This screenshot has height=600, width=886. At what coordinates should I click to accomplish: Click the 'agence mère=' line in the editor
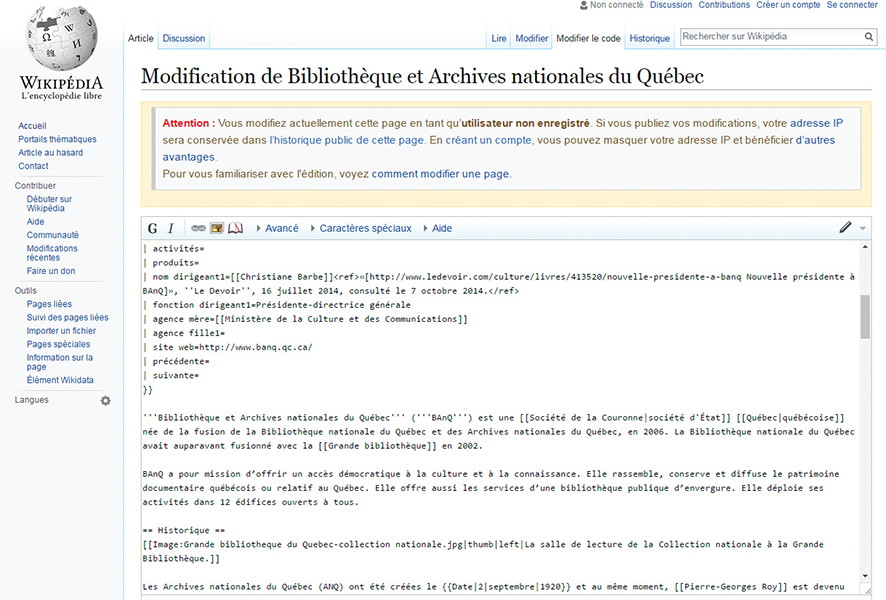pyautogui.click(x=305, y=319)
